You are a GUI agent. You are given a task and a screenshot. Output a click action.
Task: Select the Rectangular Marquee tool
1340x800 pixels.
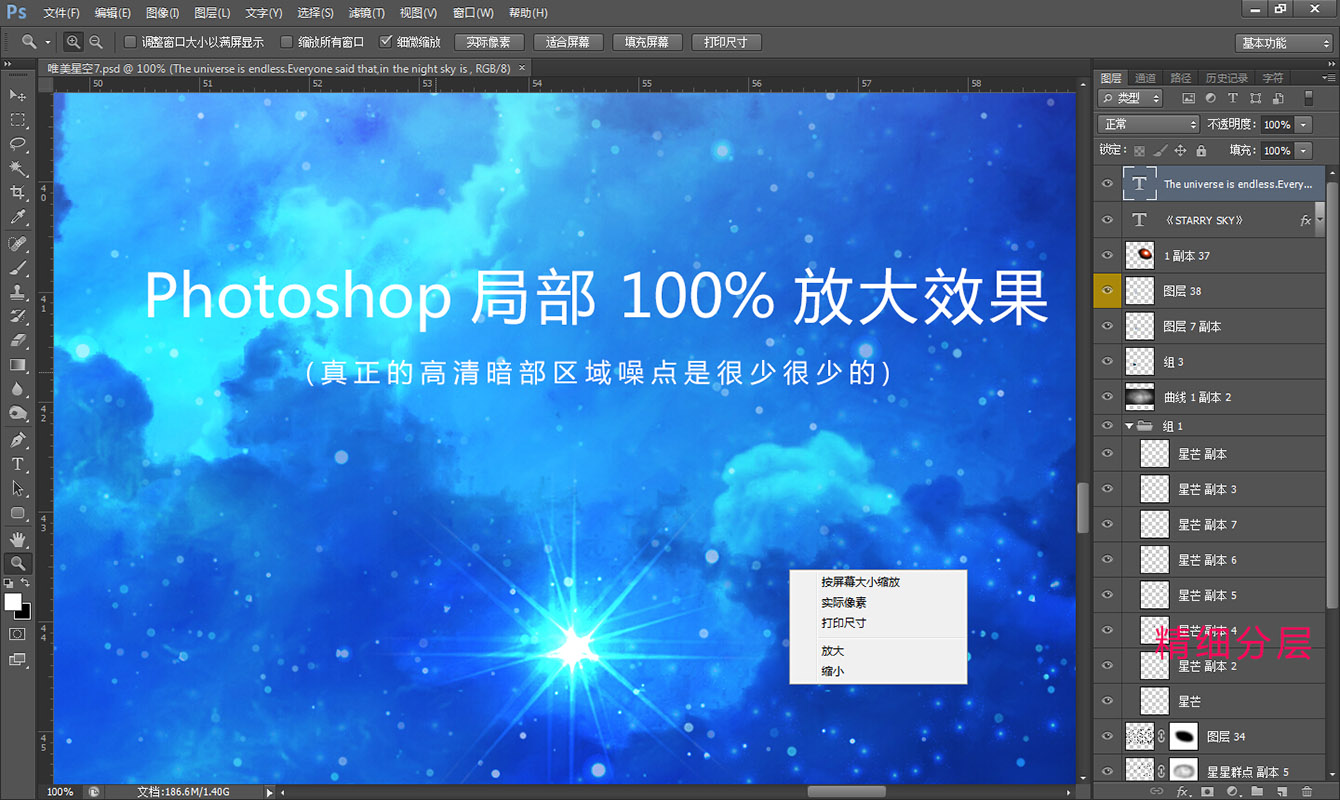[18, 120]
